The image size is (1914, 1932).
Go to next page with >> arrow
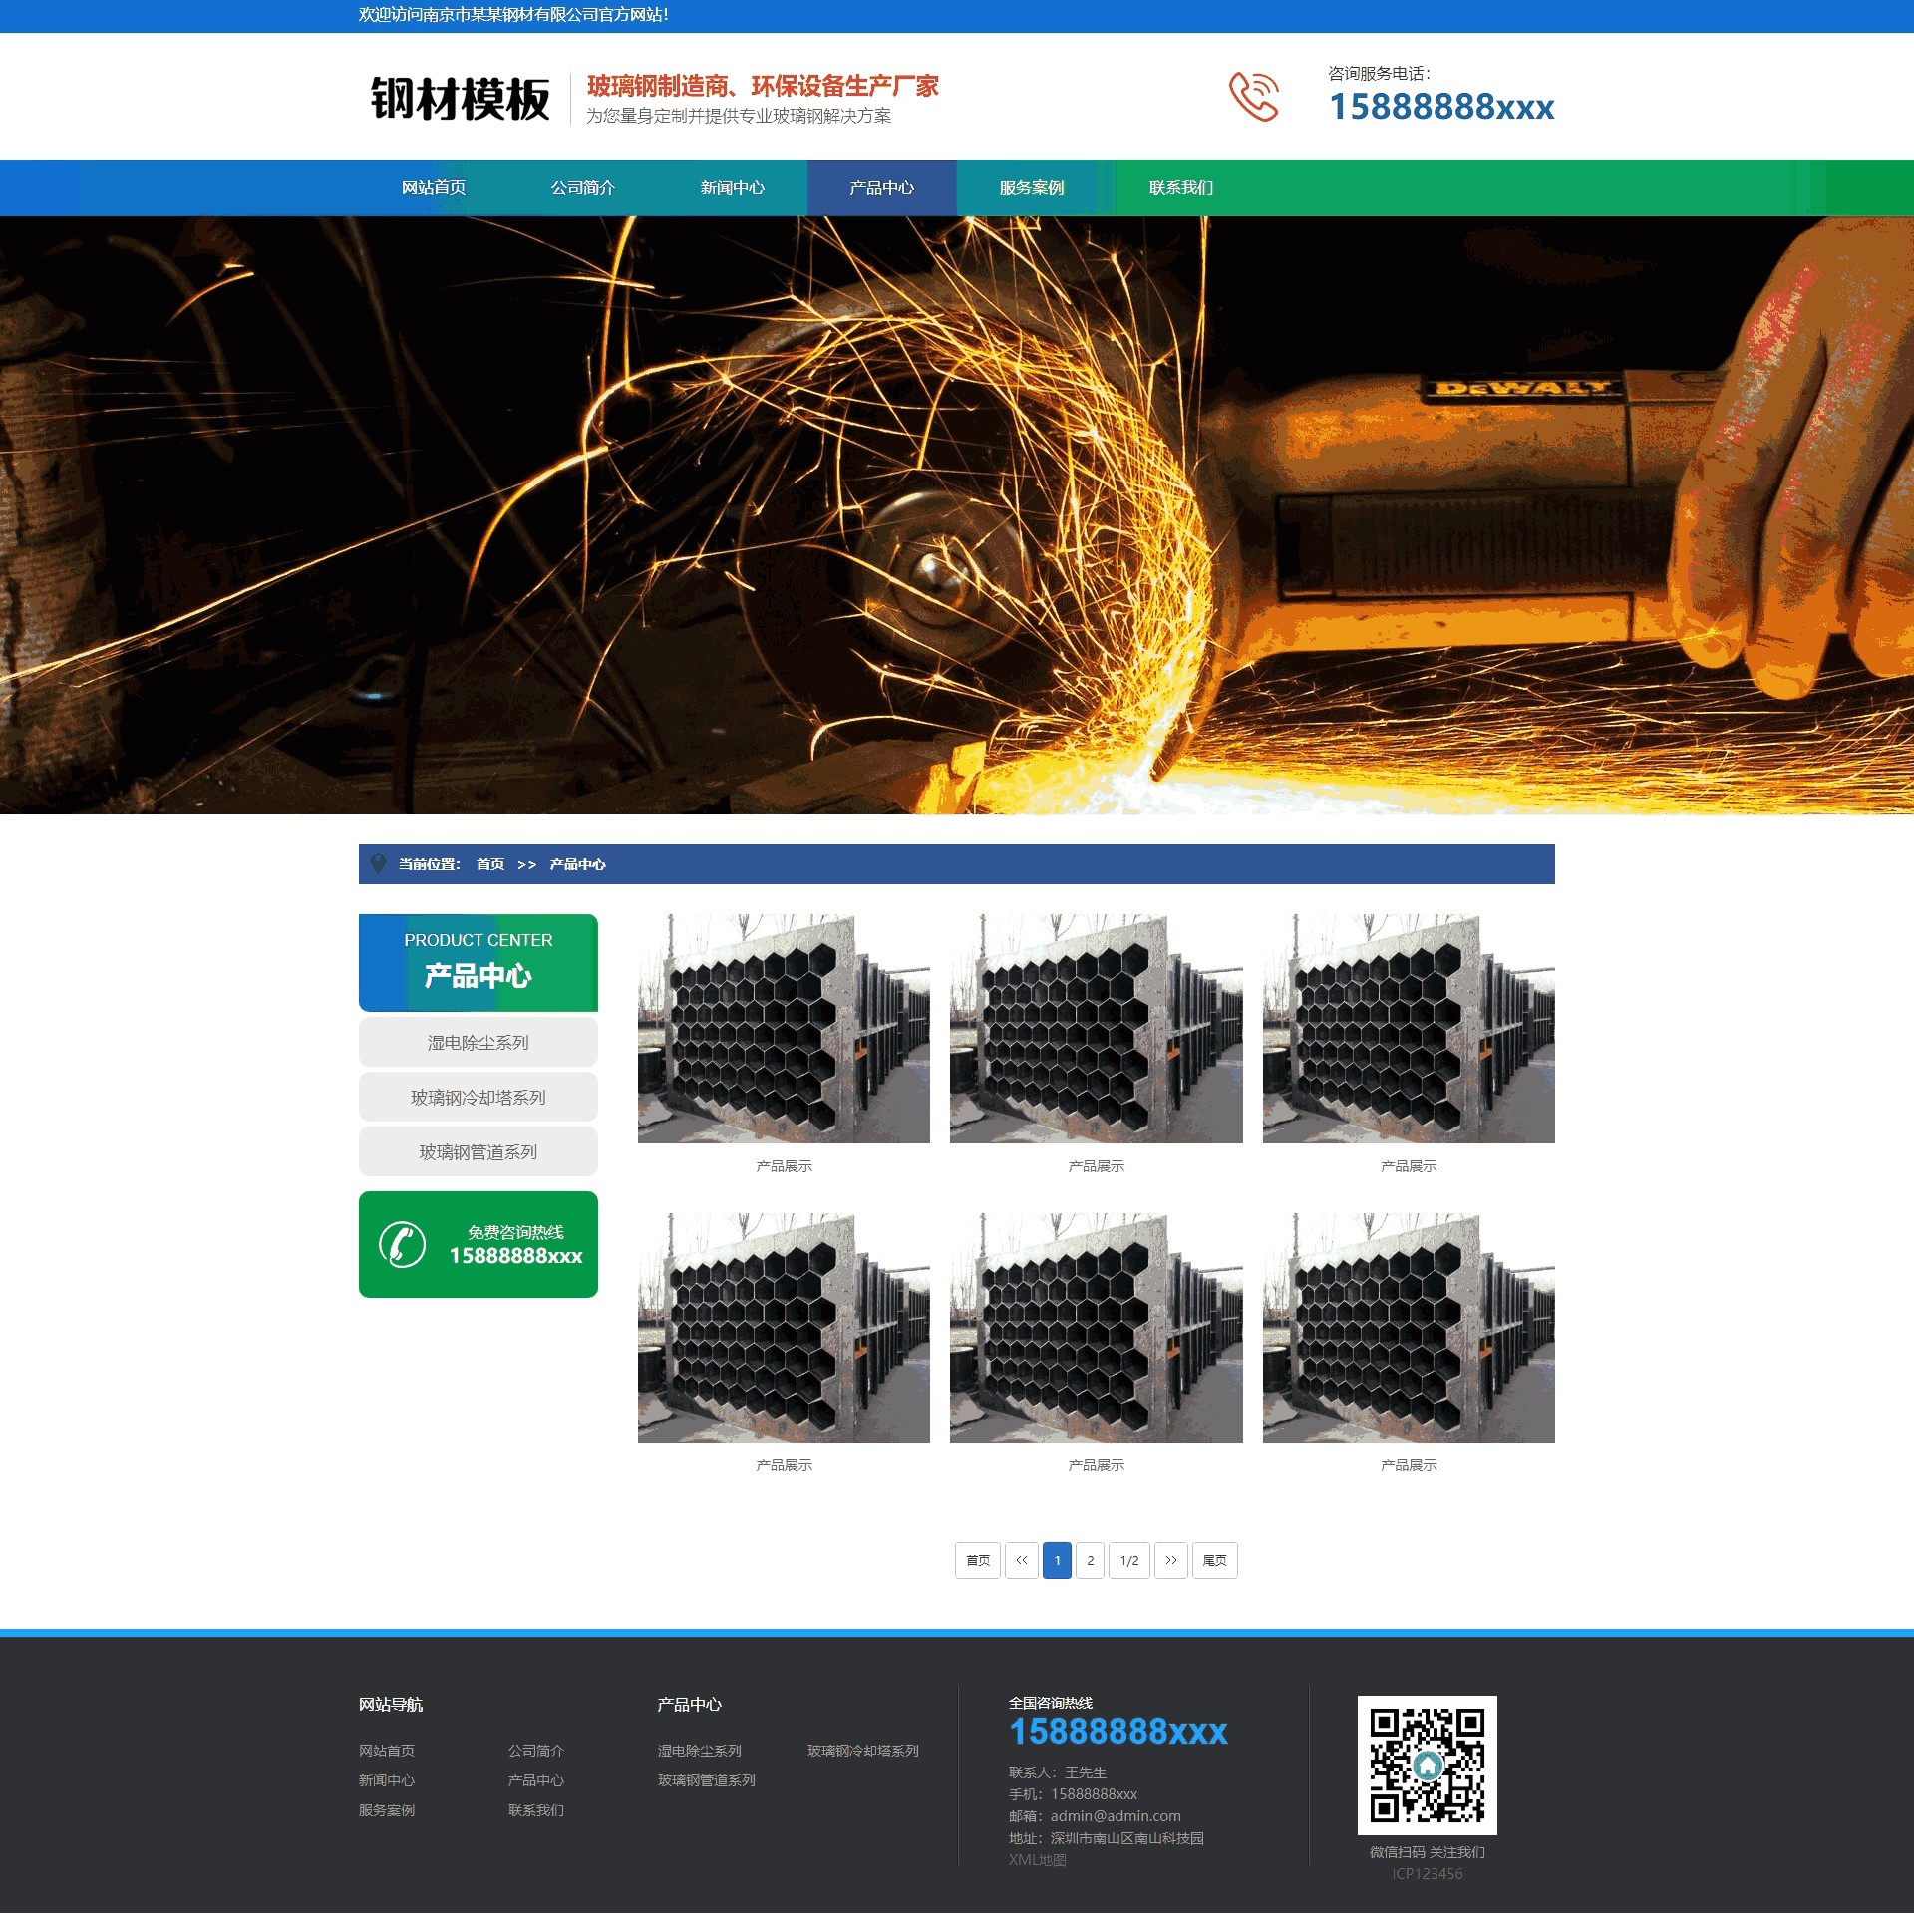[x=1170, y=1560]
